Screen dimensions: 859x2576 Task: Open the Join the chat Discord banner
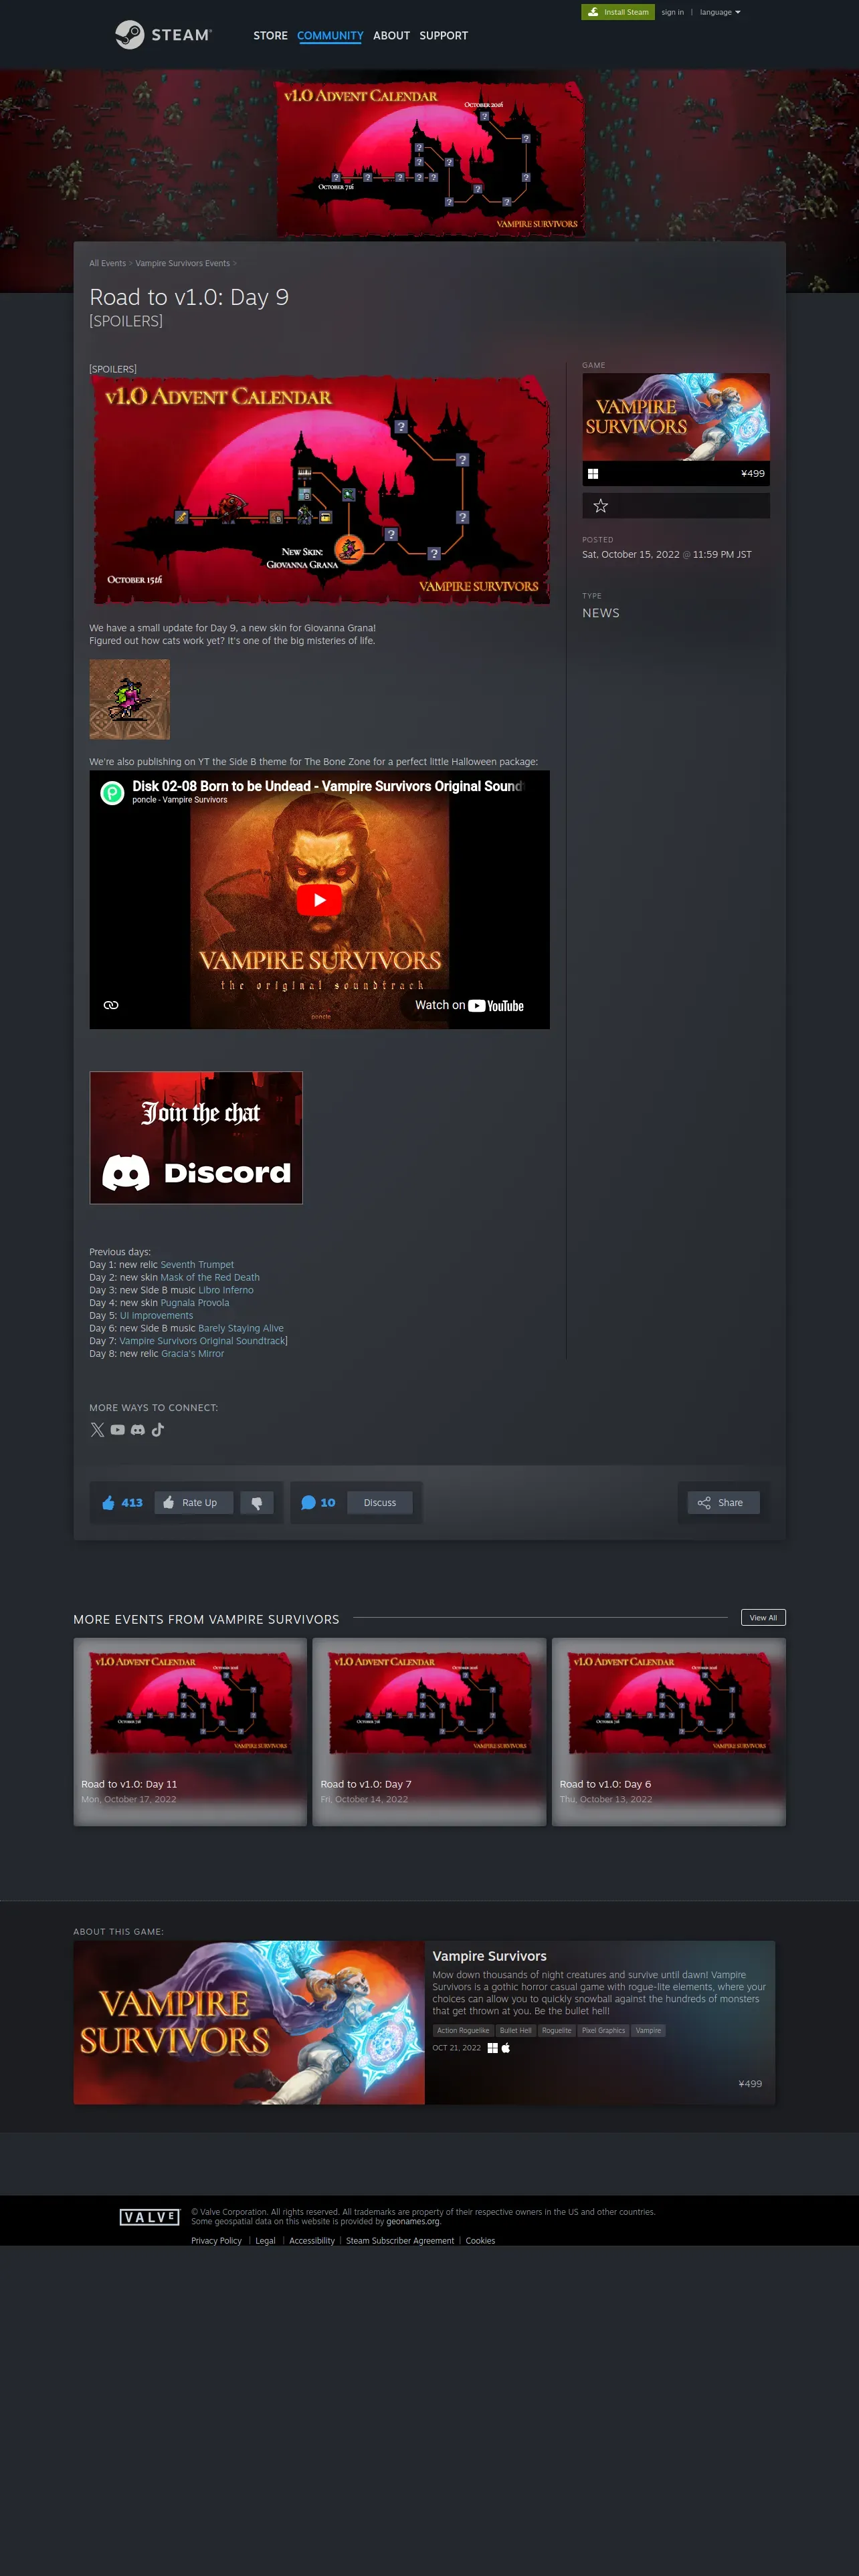click(x=196, y=1138)
